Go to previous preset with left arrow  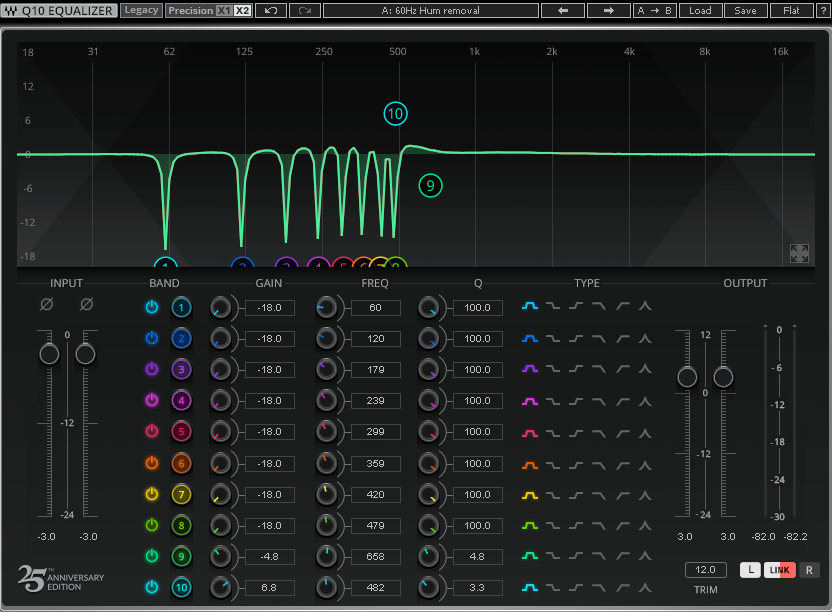point(563,11)
